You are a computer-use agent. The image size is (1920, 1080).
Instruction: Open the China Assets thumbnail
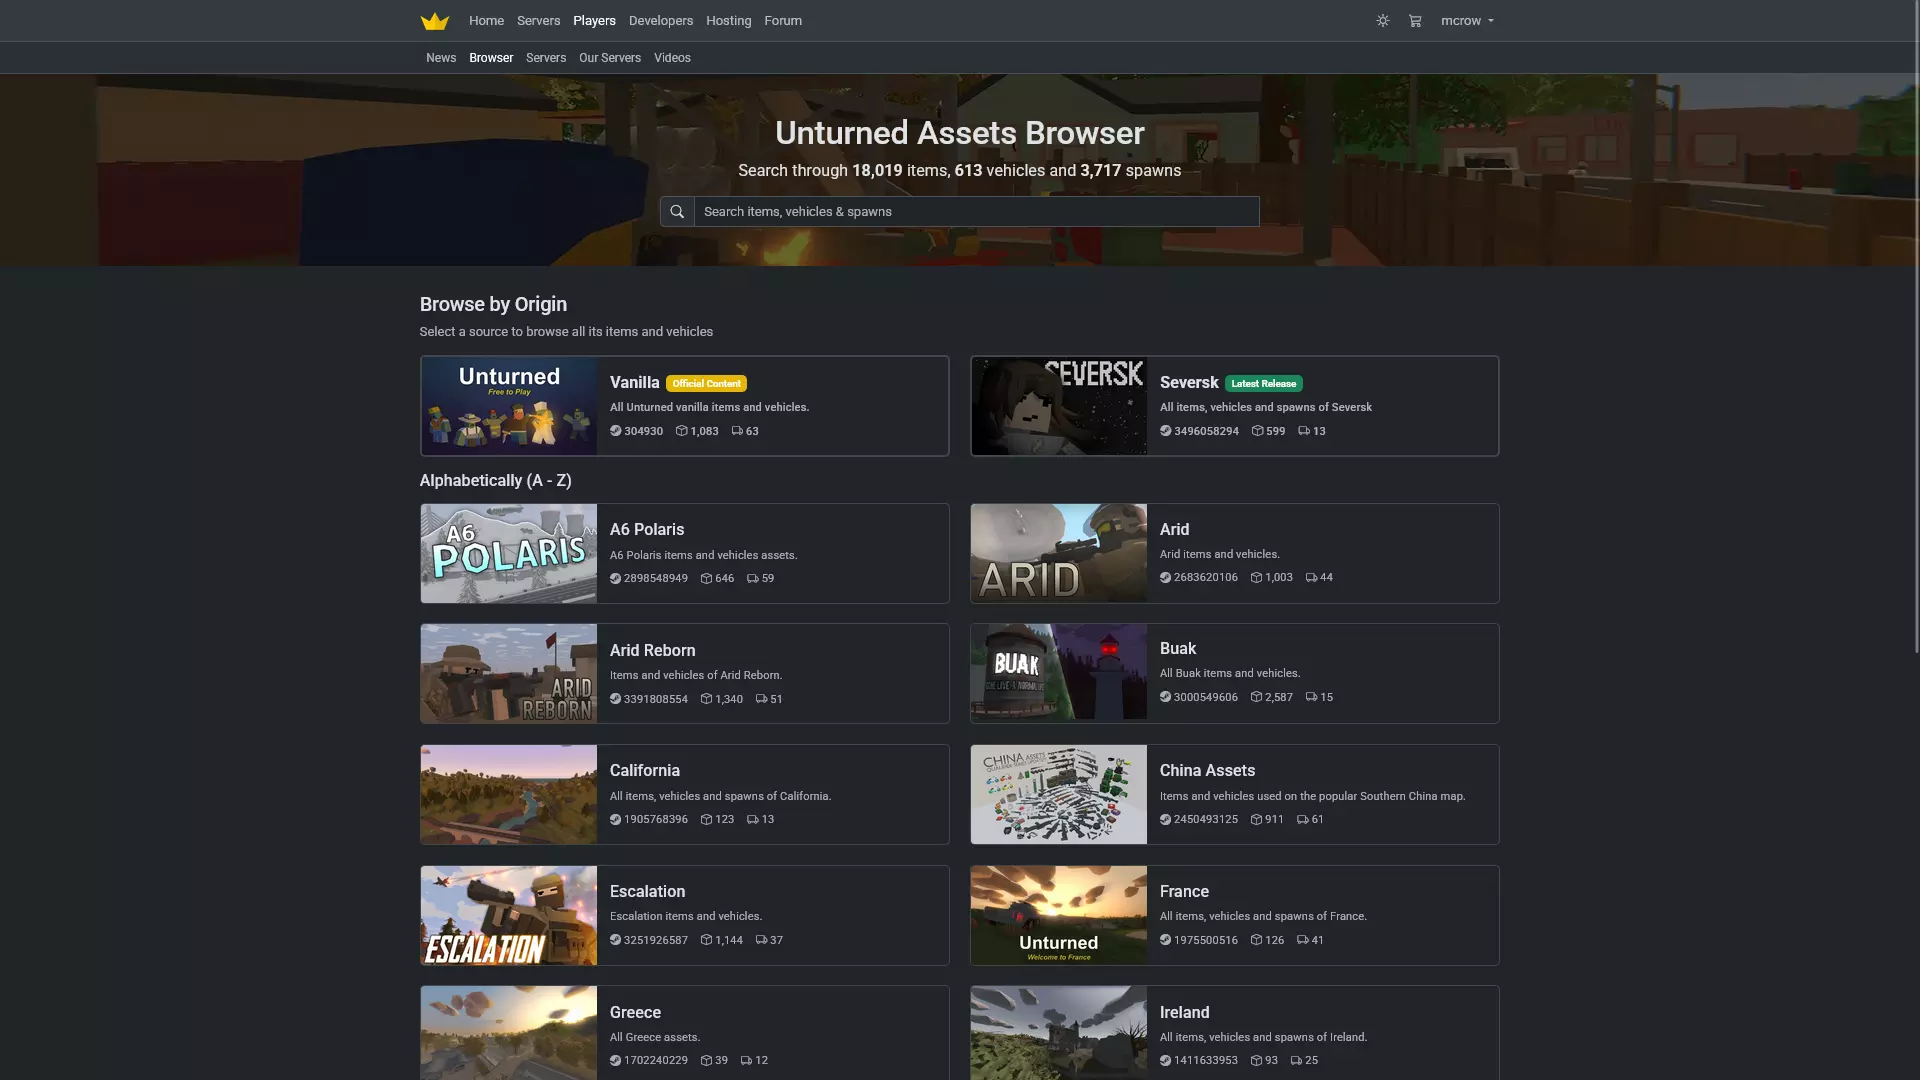1059,795
